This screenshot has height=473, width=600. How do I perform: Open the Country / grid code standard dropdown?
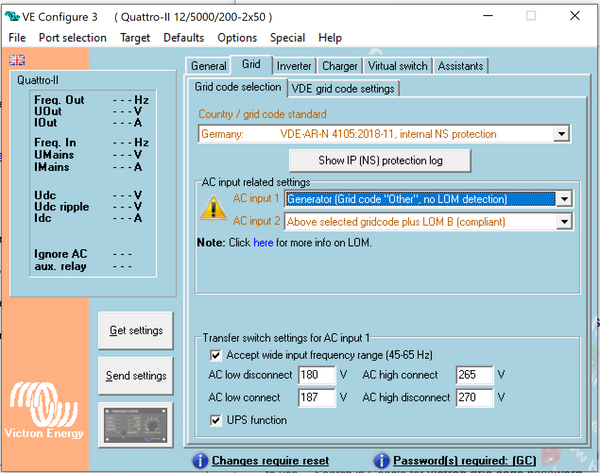[385, 134]
